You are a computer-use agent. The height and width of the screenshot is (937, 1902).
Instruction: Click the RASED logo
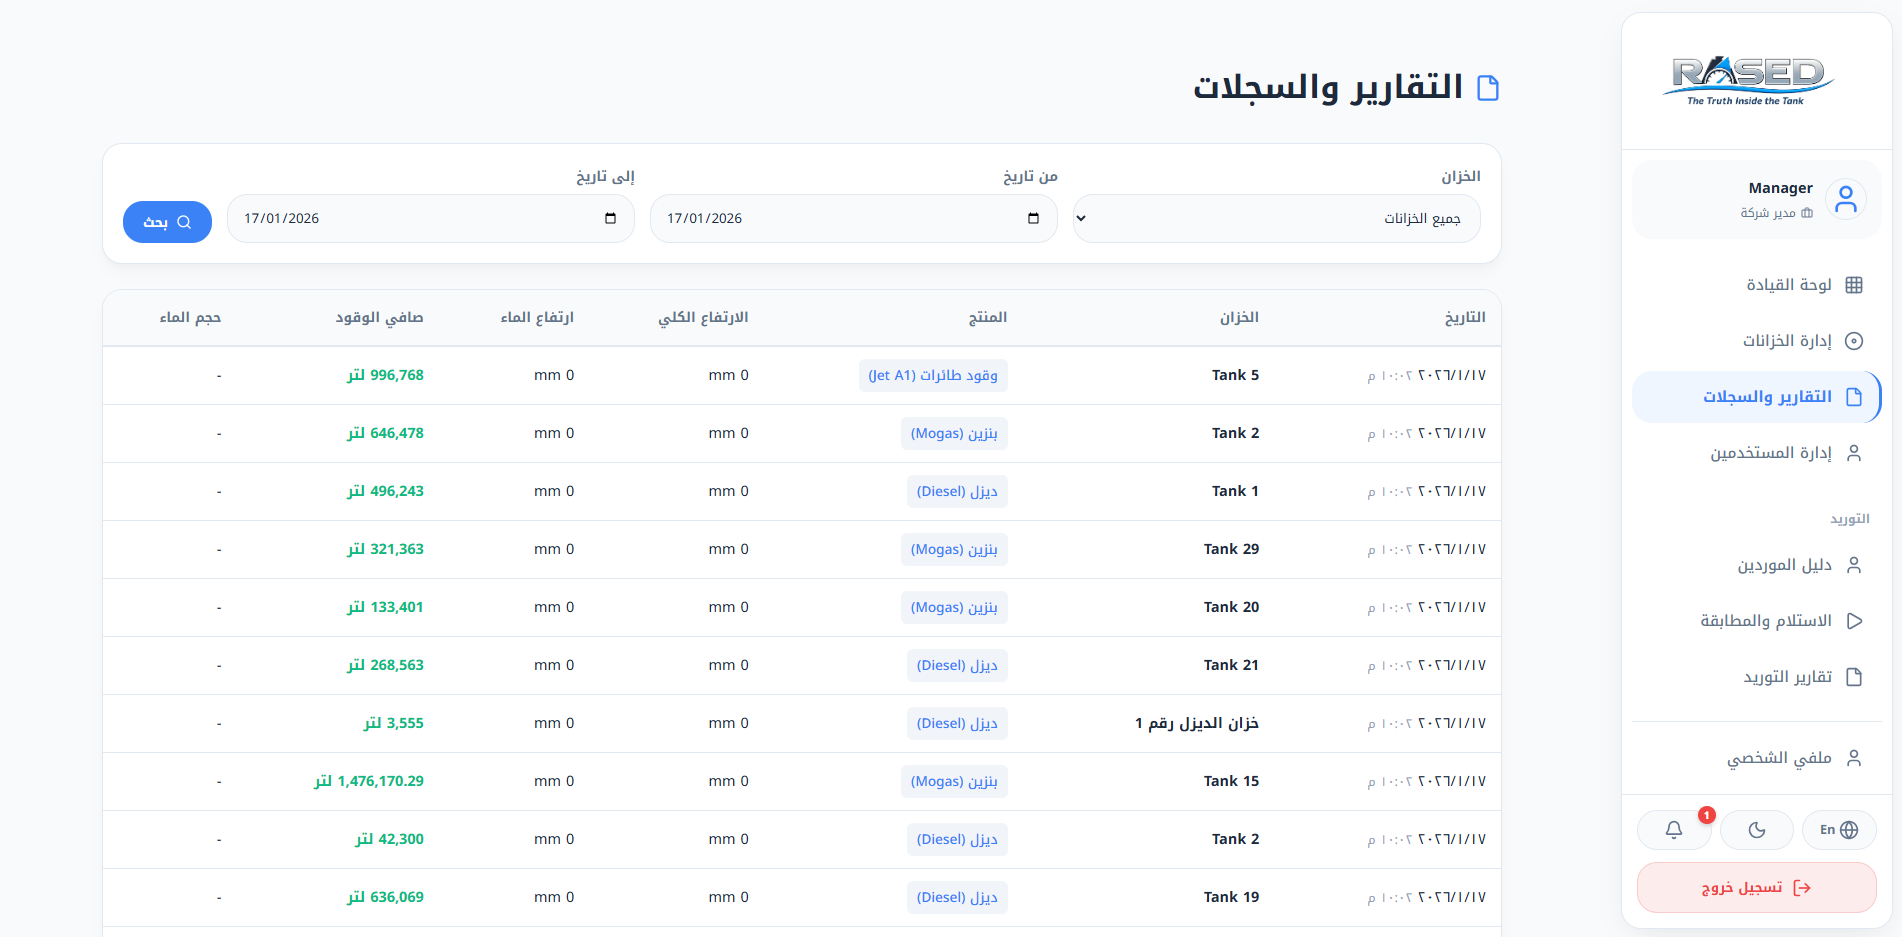pos(1748,81)
